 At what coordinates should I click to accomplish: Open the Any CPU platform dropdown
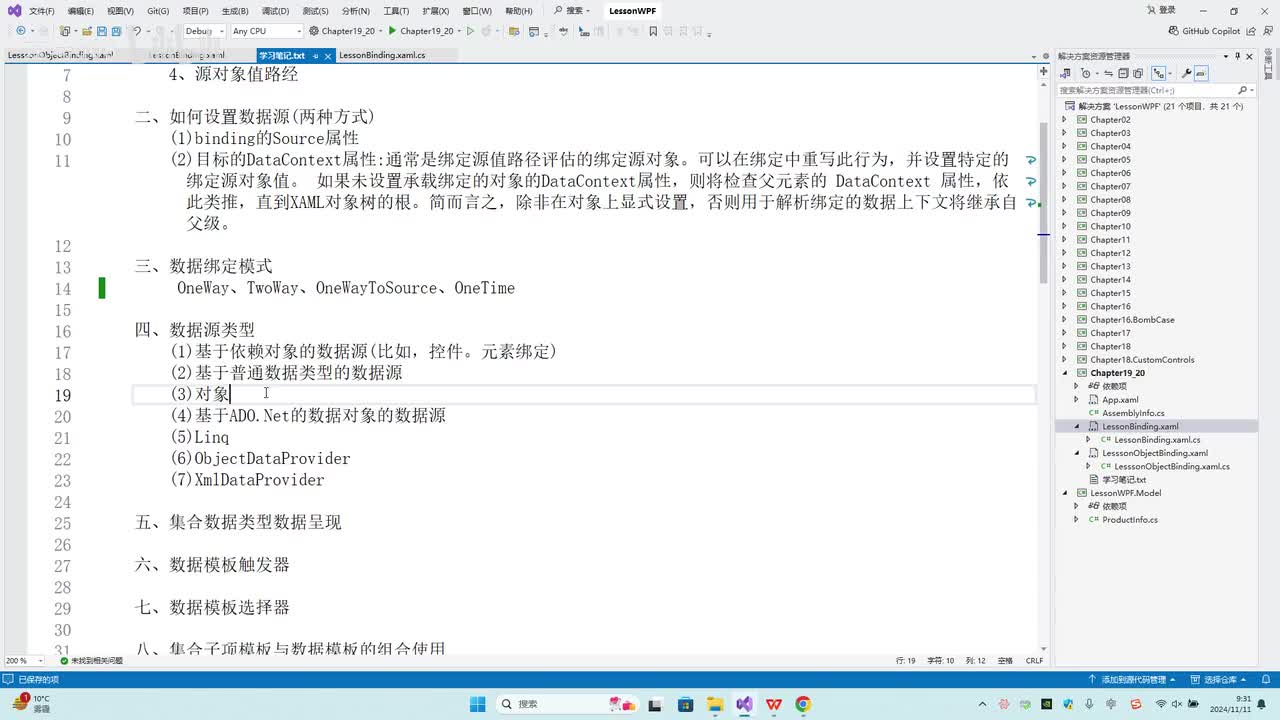(266, 31)
